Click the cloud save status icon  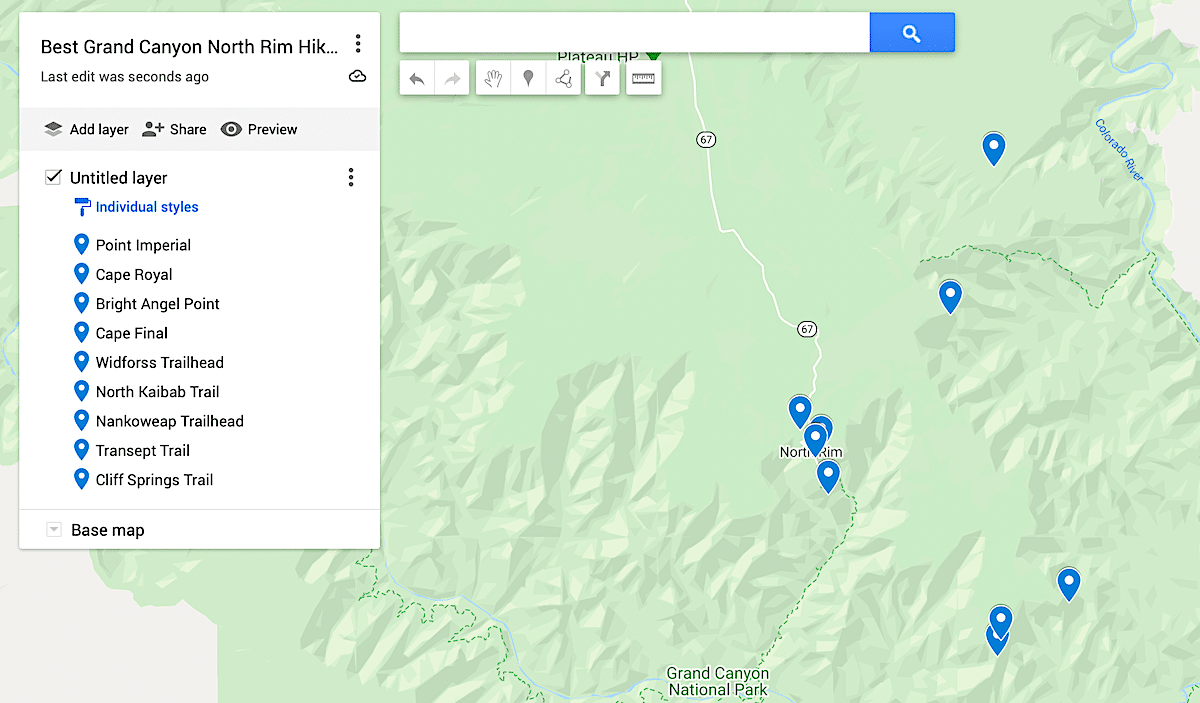tap(357, 76)
